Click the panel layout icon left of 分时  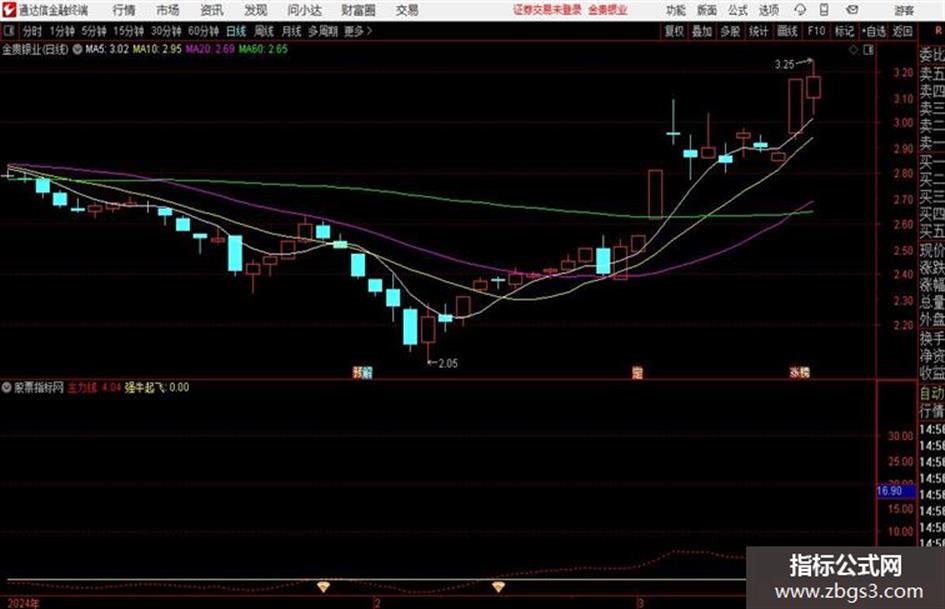(x=9, y=31)
